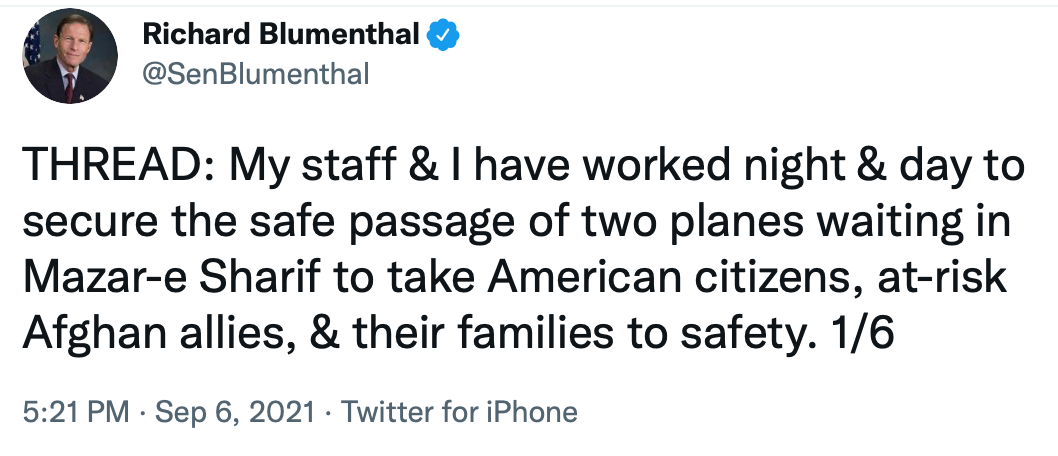This screenshot has height=456, width=1058.
Task: Click the Richard Blumenthal display name
Action: click(x=281, y=36)
